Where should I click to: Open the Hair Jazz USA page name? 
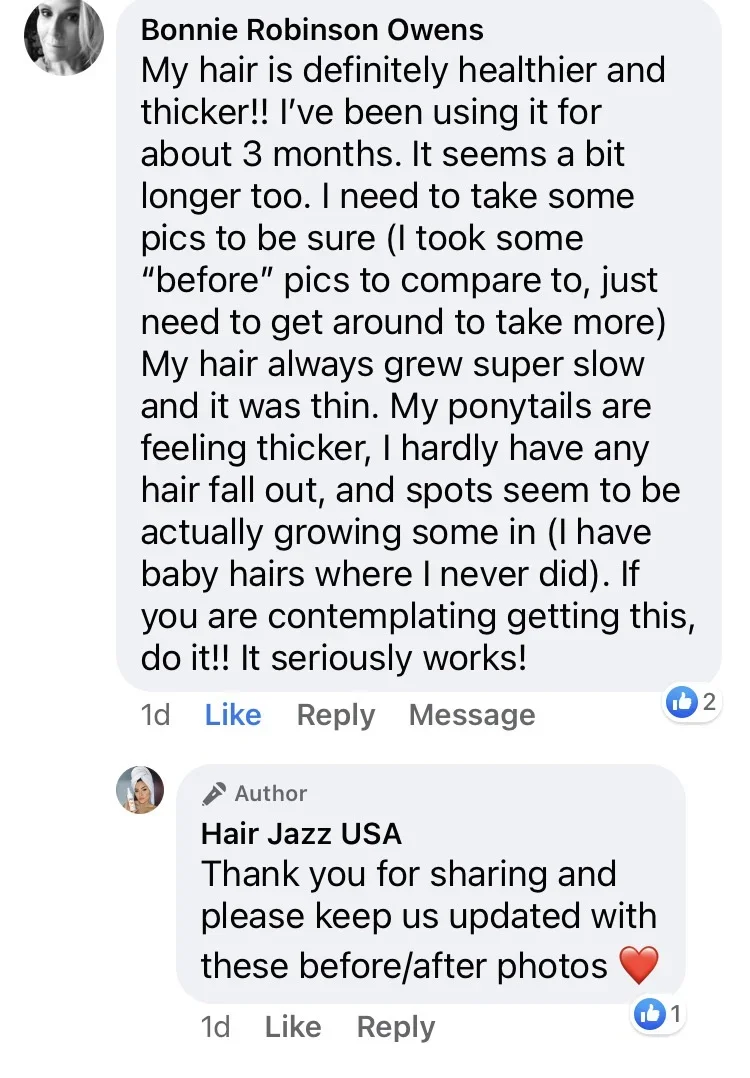(x=301, y=833)
